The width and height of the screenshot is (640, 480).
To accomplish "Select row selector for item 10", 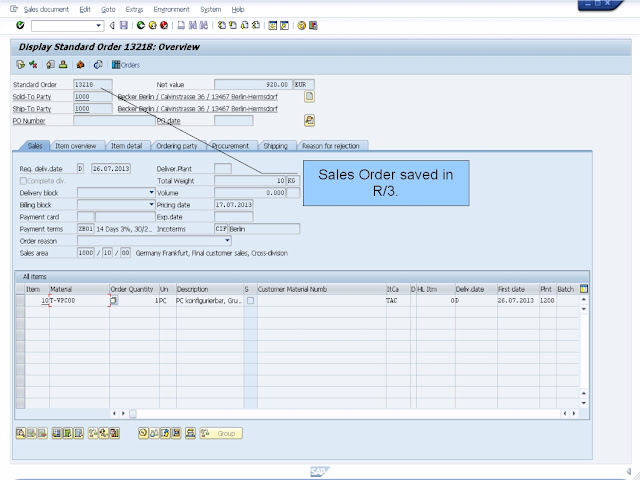I will 20,300.
